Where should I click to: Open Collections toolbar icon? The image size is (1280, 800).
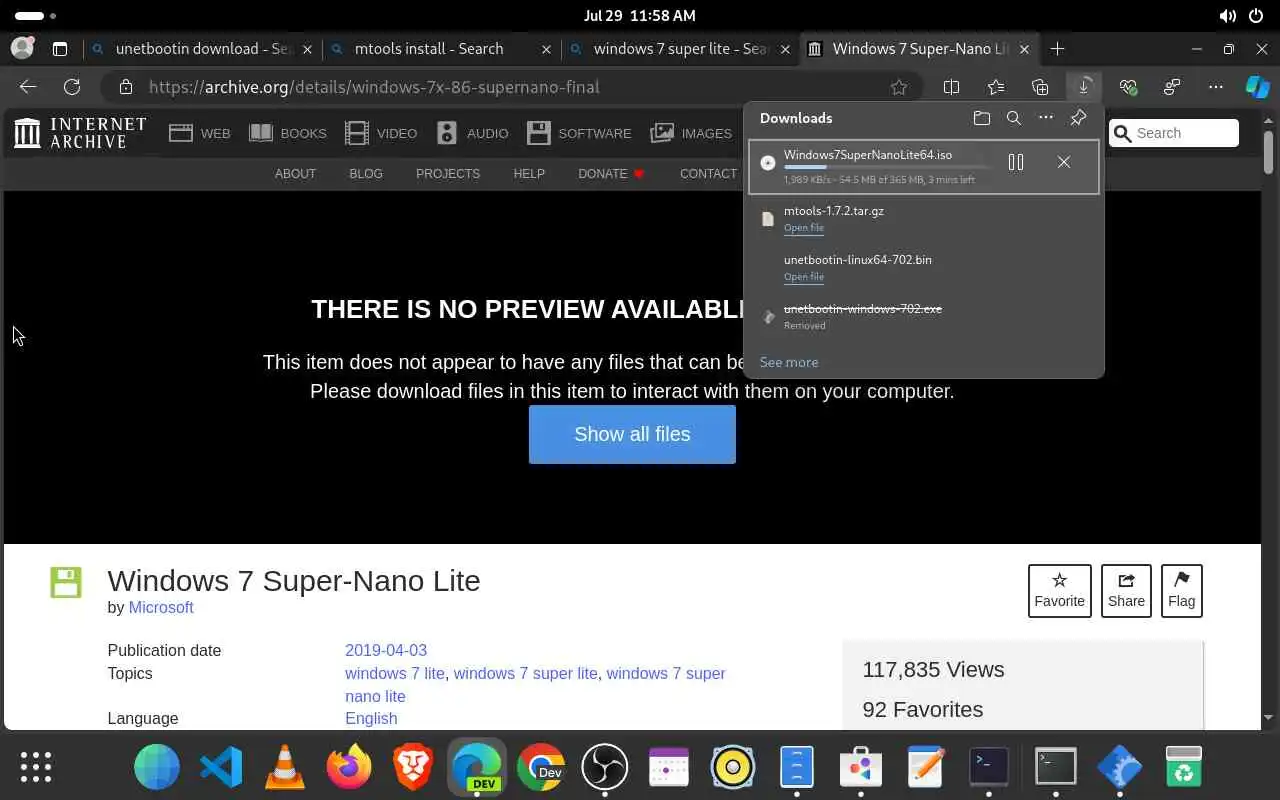1040,87
